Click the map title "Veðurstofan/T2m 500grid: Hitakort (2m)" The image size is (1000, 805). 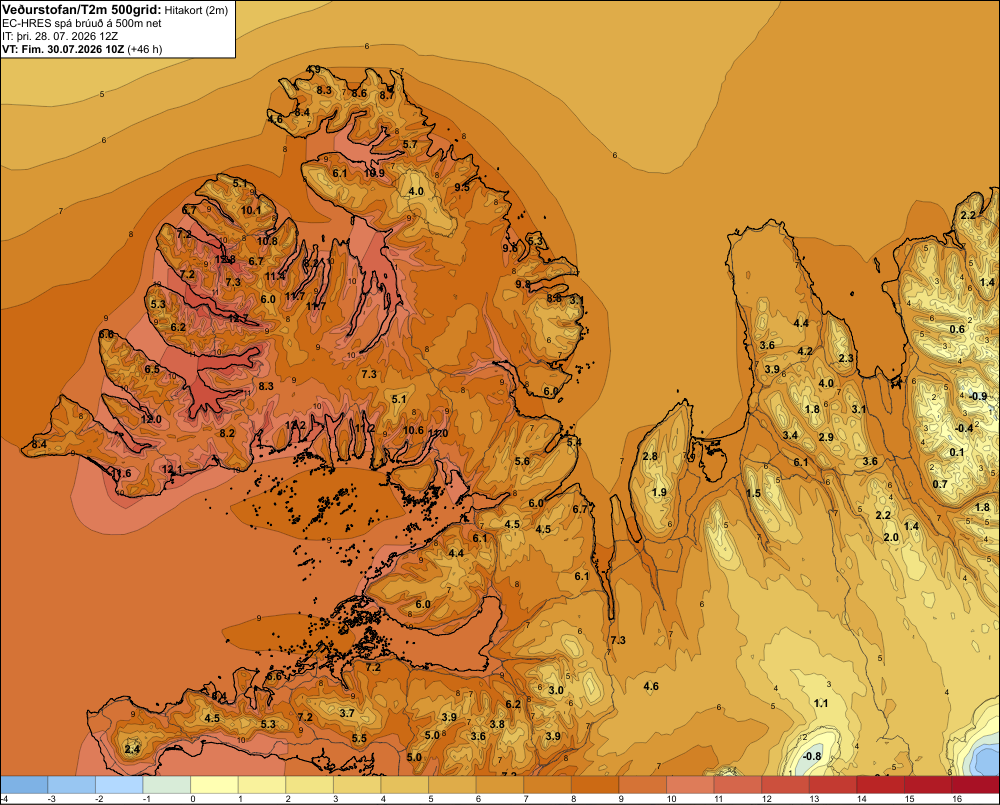tap(114, 9)
